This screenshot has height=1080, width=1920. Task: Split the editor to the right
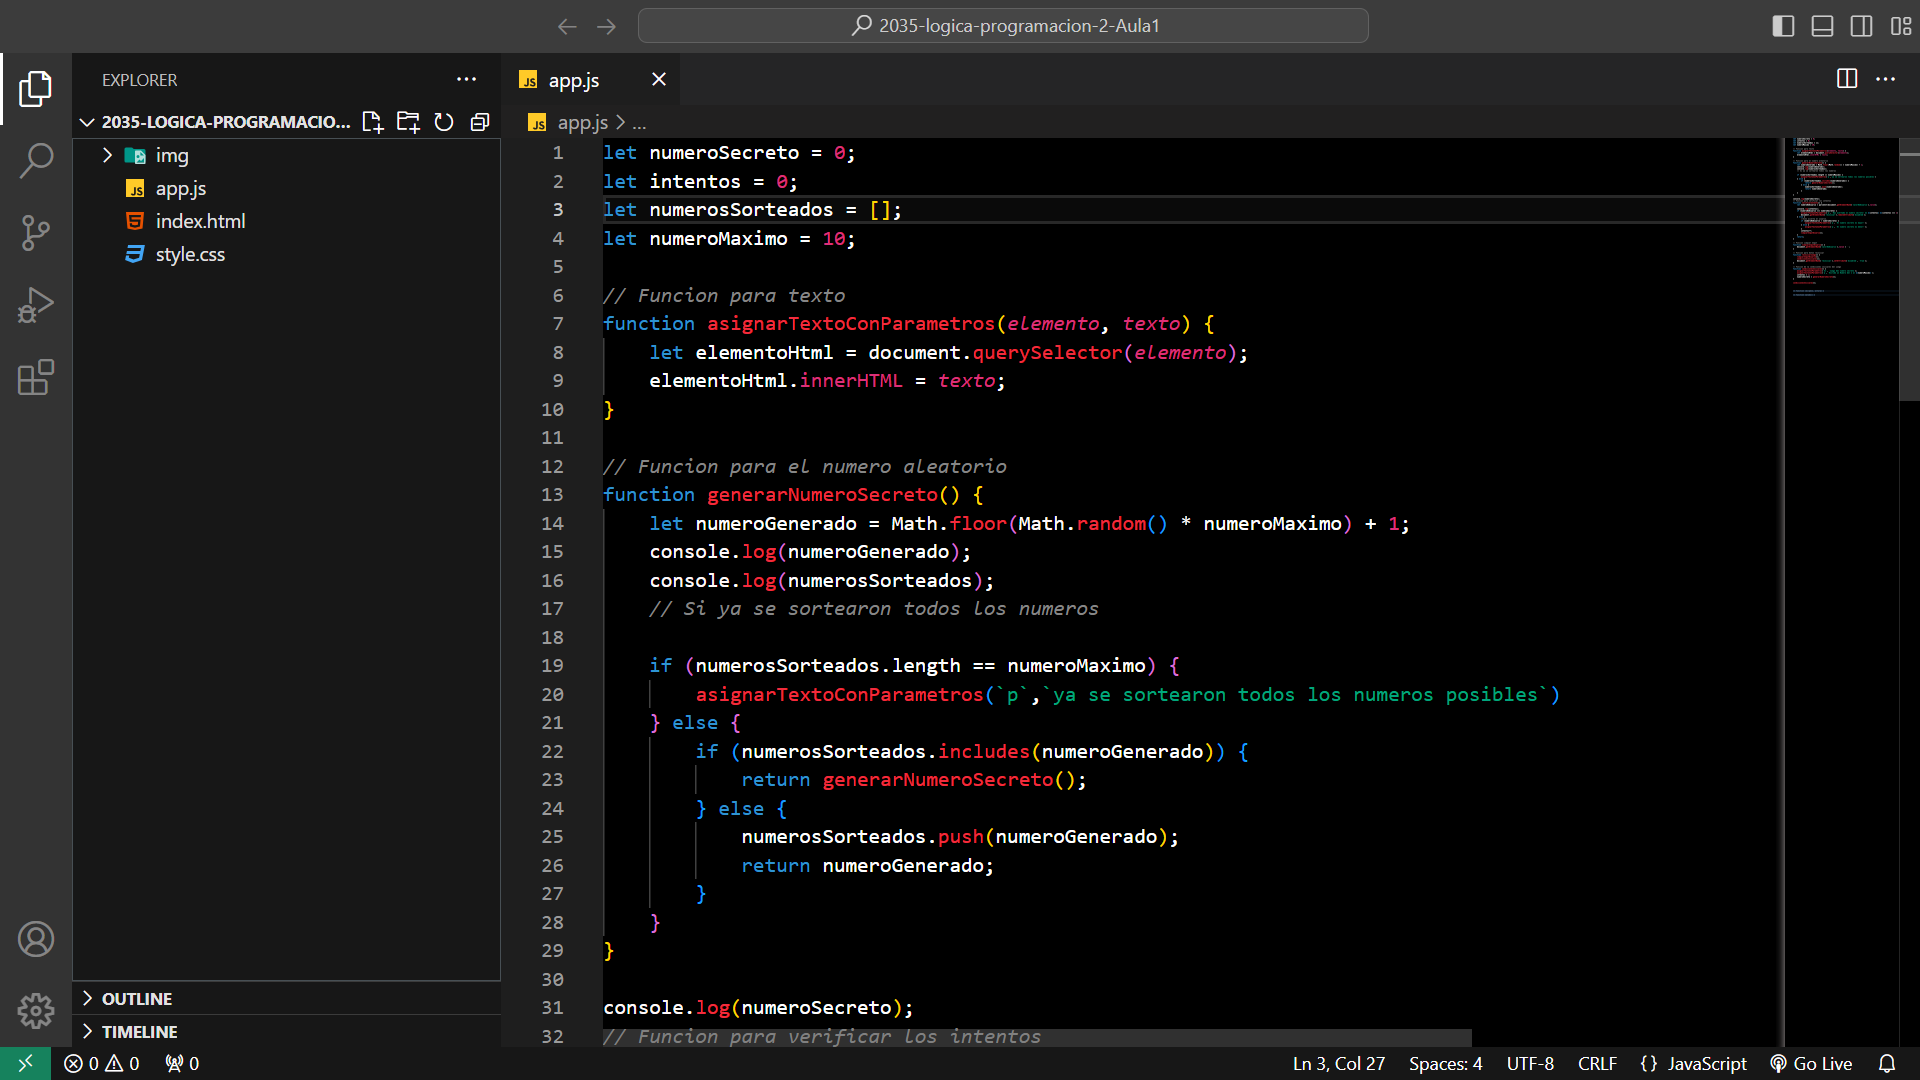pos(1846,79)
